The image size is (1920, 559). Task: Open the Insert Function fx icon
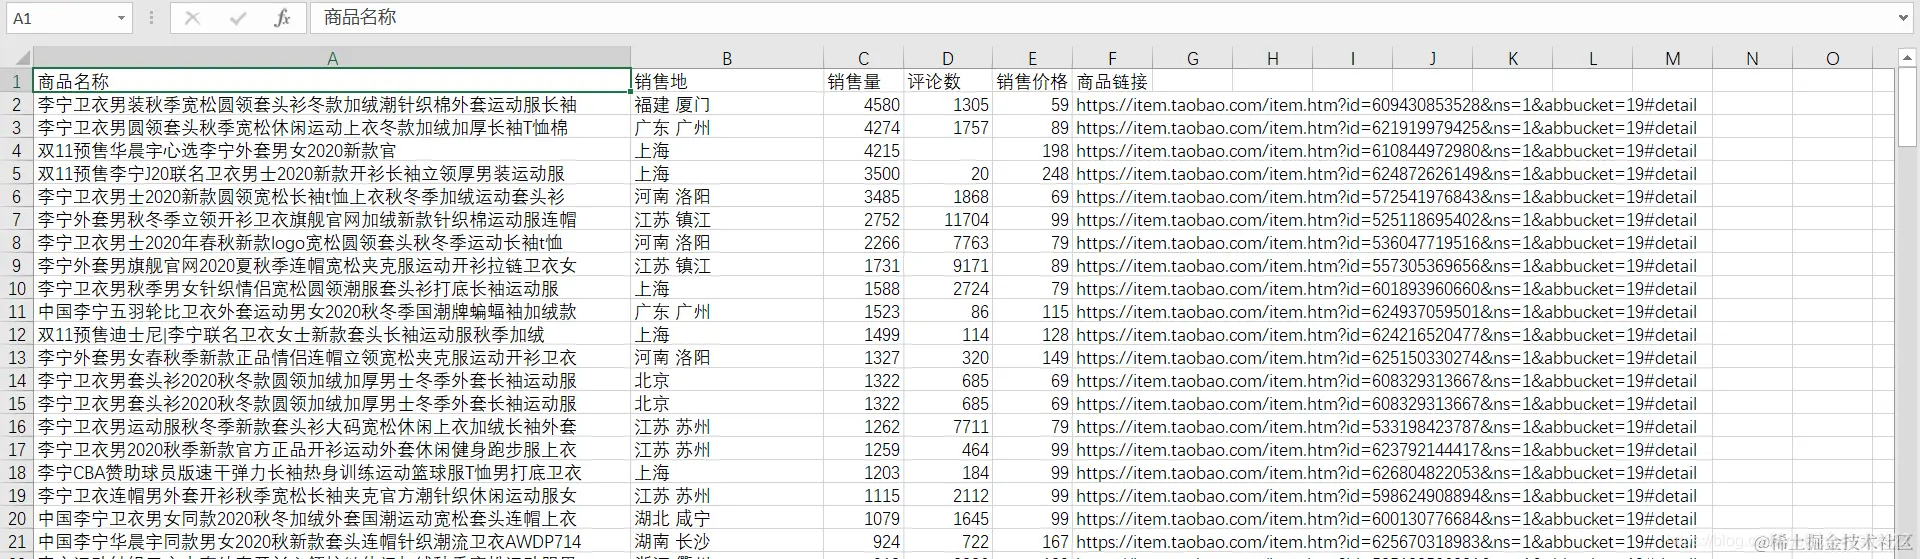click(x=283, y=18)
